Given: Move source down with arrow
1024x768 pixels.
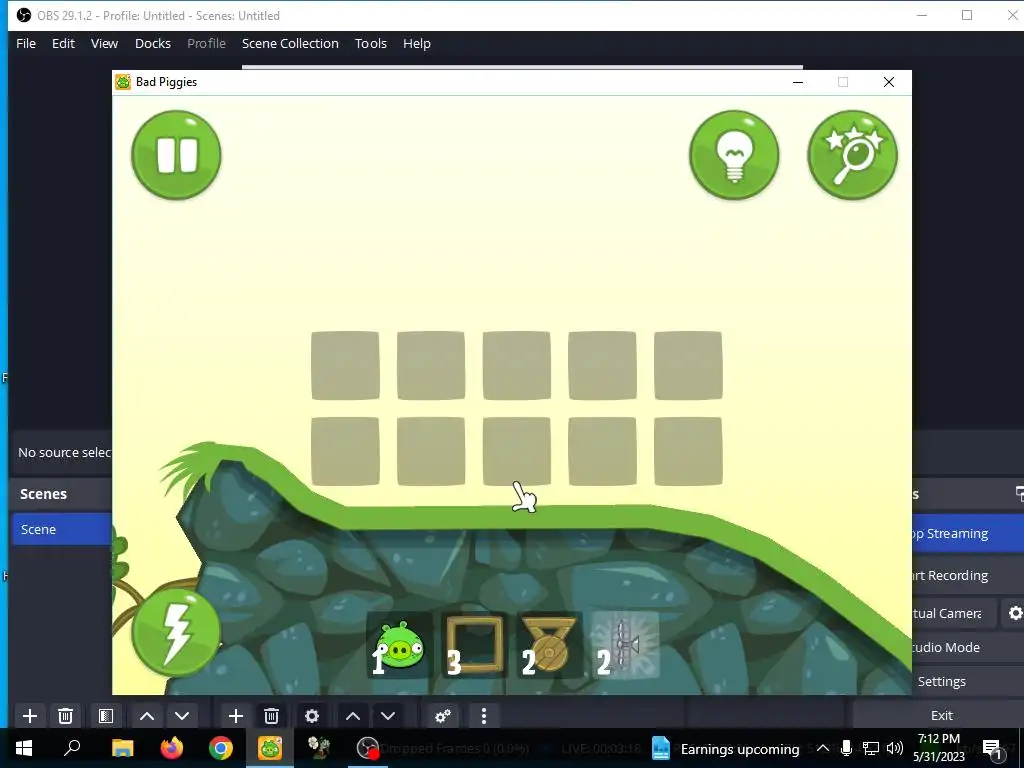Looking at the screenshot, I should pos(388,716).
